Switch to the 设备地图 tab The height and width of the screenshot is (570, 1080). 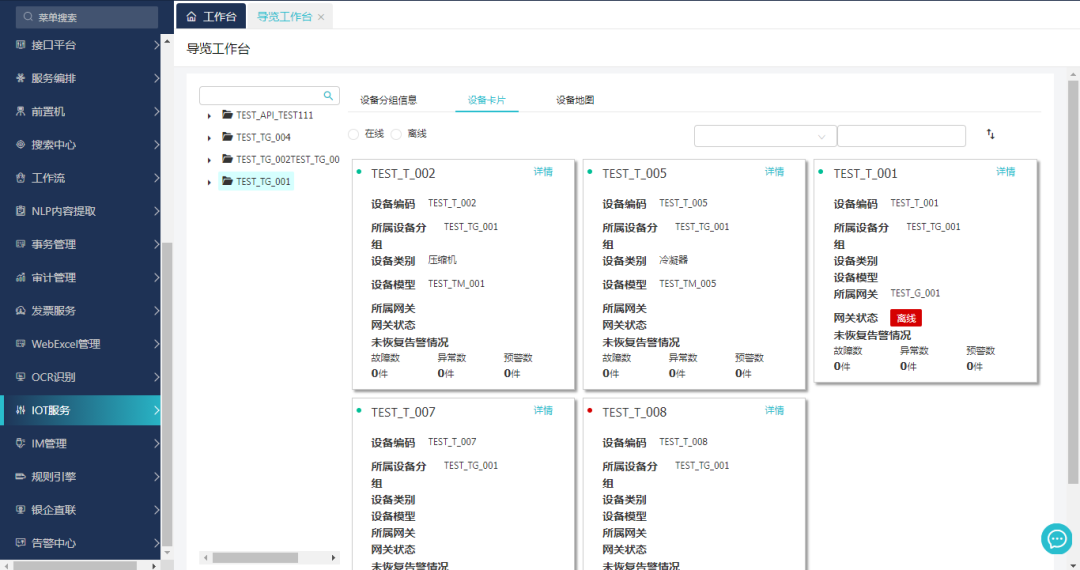pos(575,100)
